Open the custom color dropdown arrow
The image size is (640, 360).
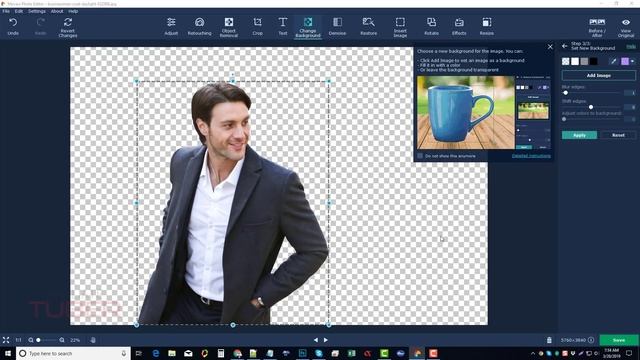[632, 61]
